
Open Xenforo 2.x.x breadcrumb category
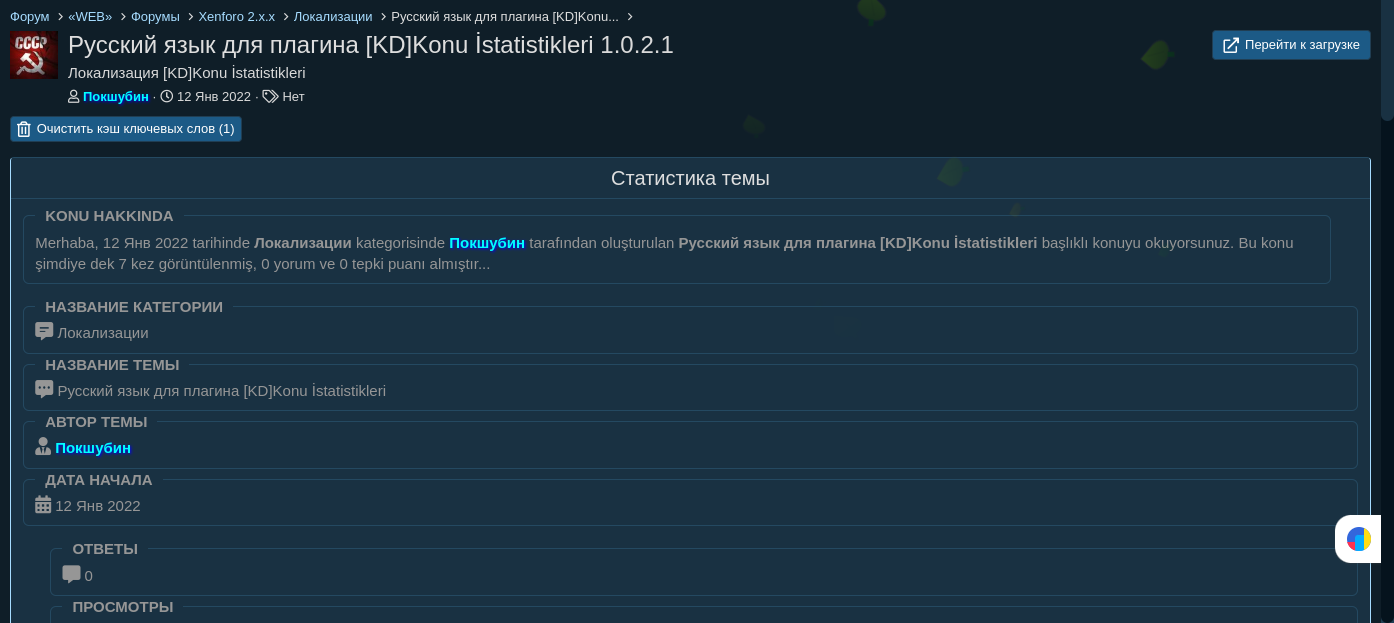coord(236,17)
